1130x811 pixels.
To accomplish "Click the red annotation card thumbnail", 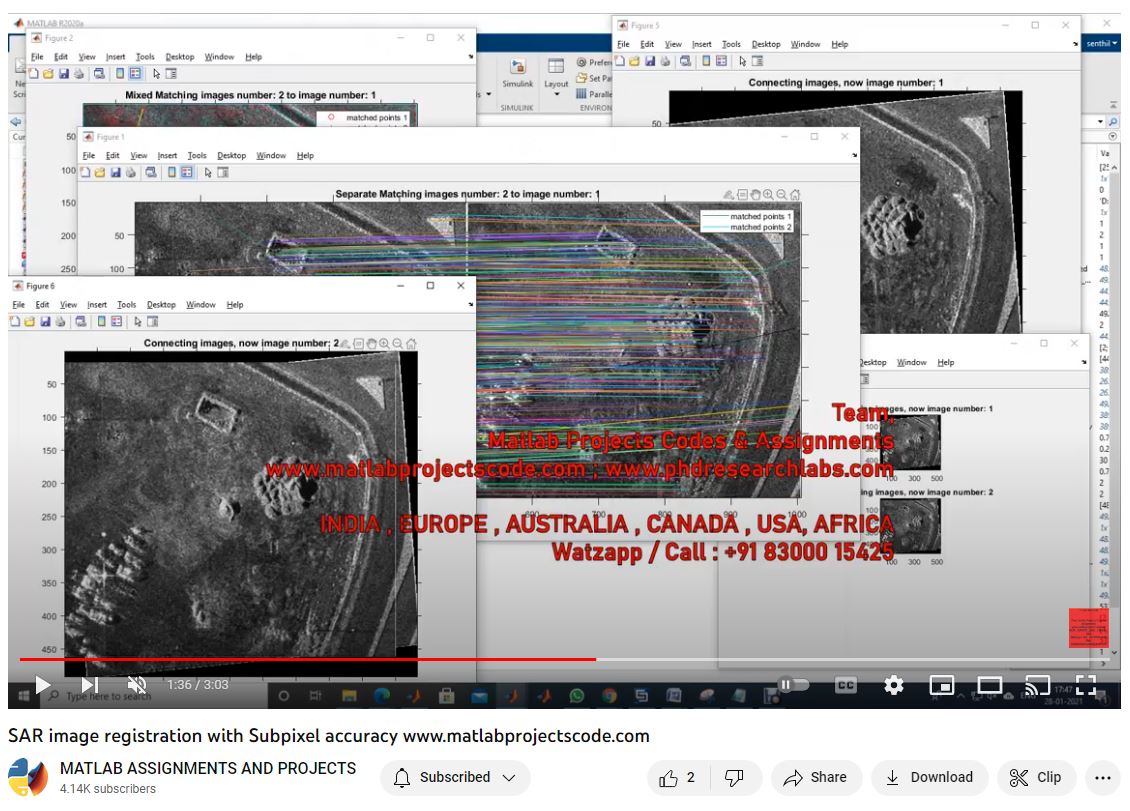I will pyautogui.click(x=1088, y=628).
